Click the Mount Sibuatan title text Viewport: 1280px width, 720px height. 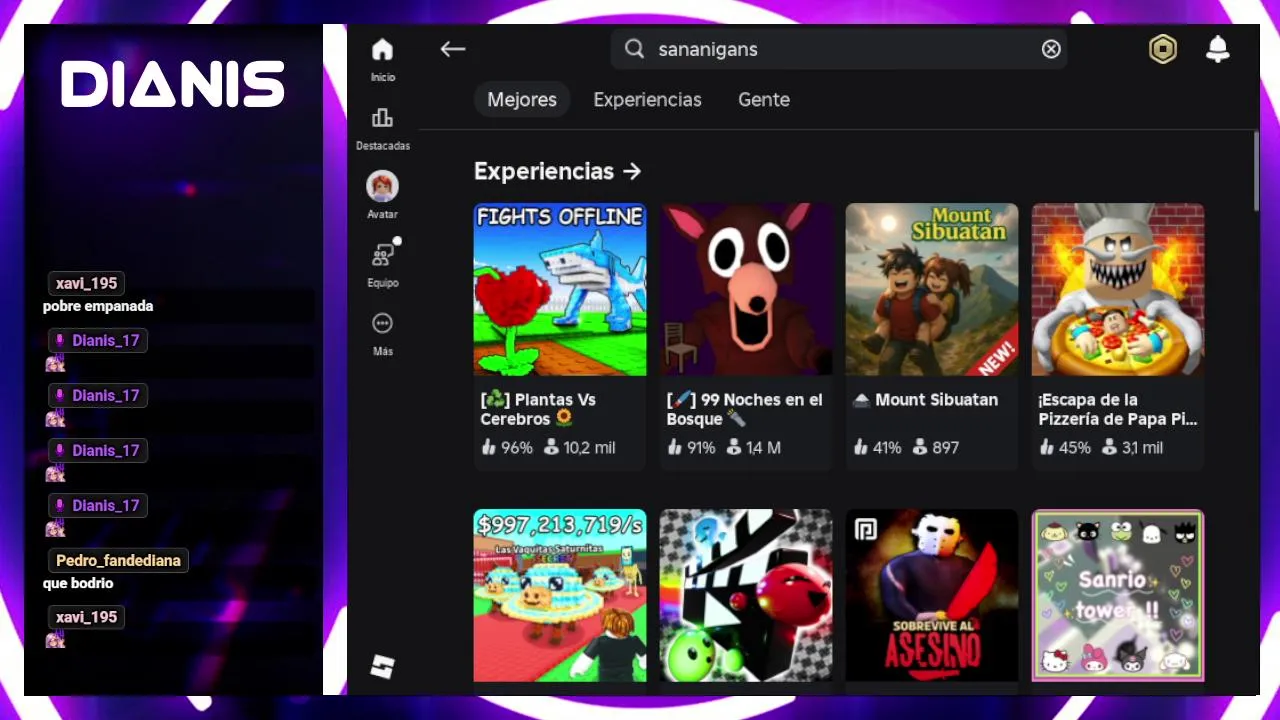[925, 399]
